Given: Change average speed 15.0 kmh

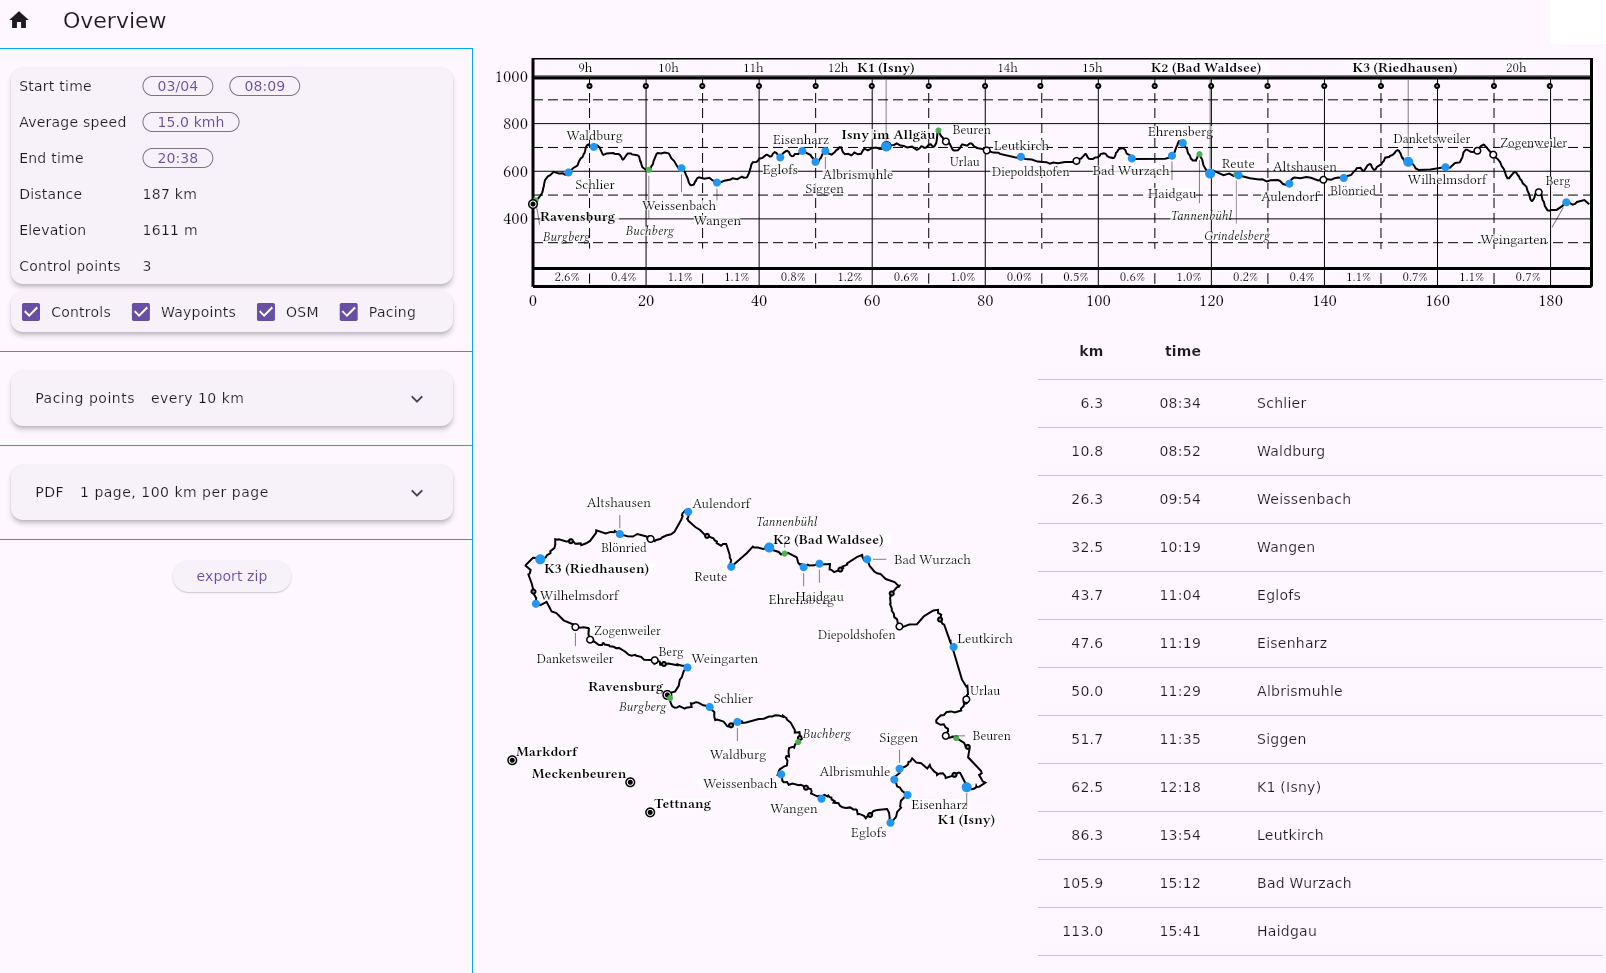Looking at the screenshot, I should pos(191,122).
